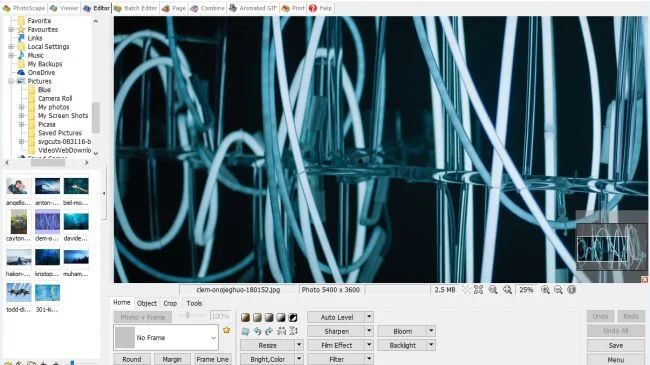
Task: Click folder tree horizontal scrollbar
Action: pyautogui.click(x=46, y=163)
